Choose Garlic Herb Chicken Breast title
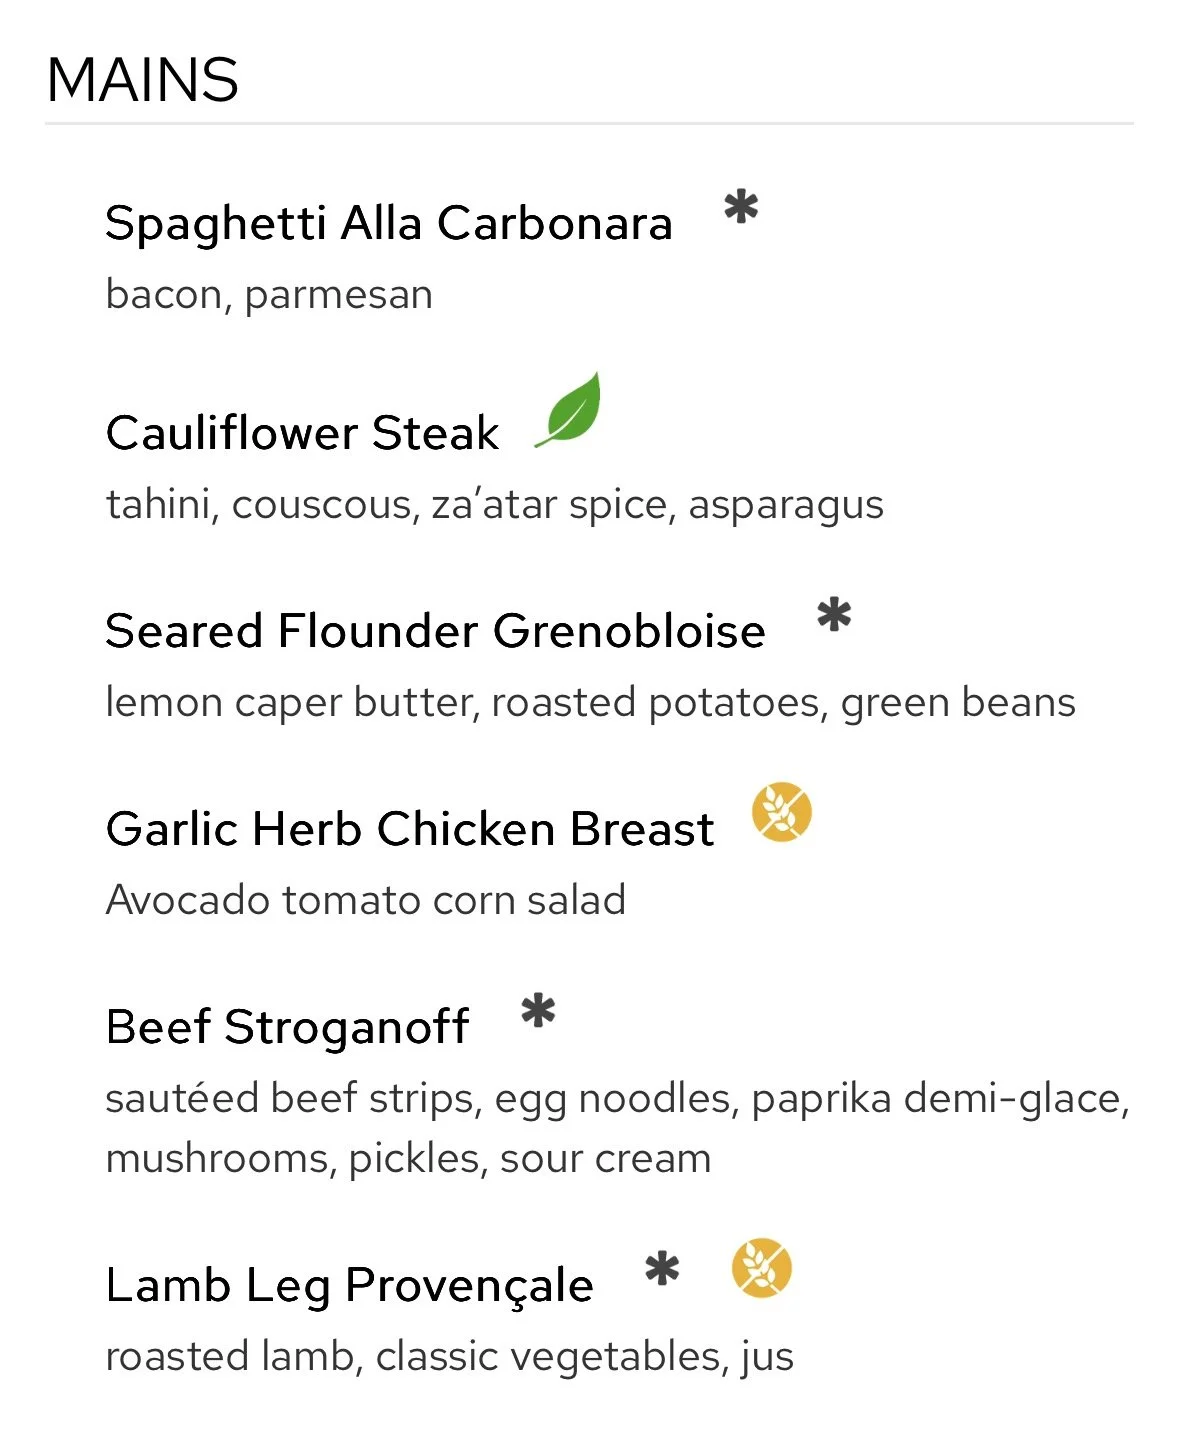 point(410,829)
